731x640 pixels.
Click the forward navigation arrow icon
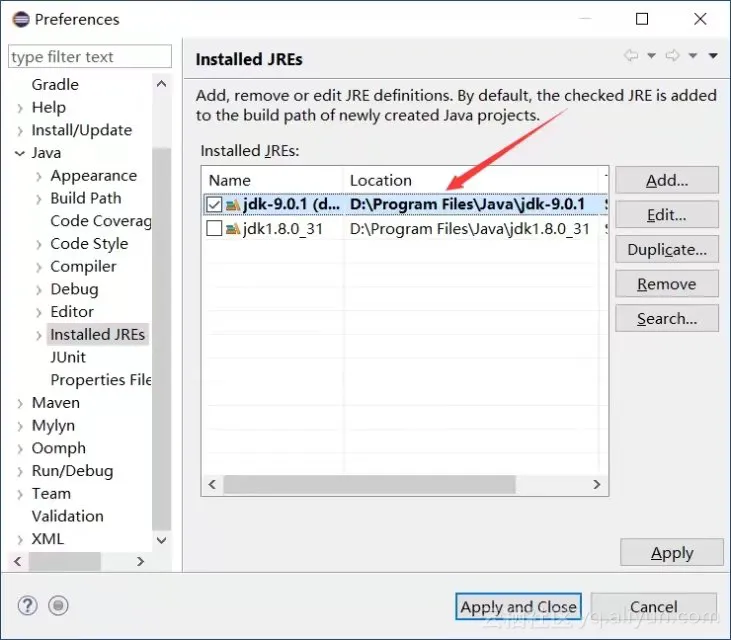pos(672,55)
